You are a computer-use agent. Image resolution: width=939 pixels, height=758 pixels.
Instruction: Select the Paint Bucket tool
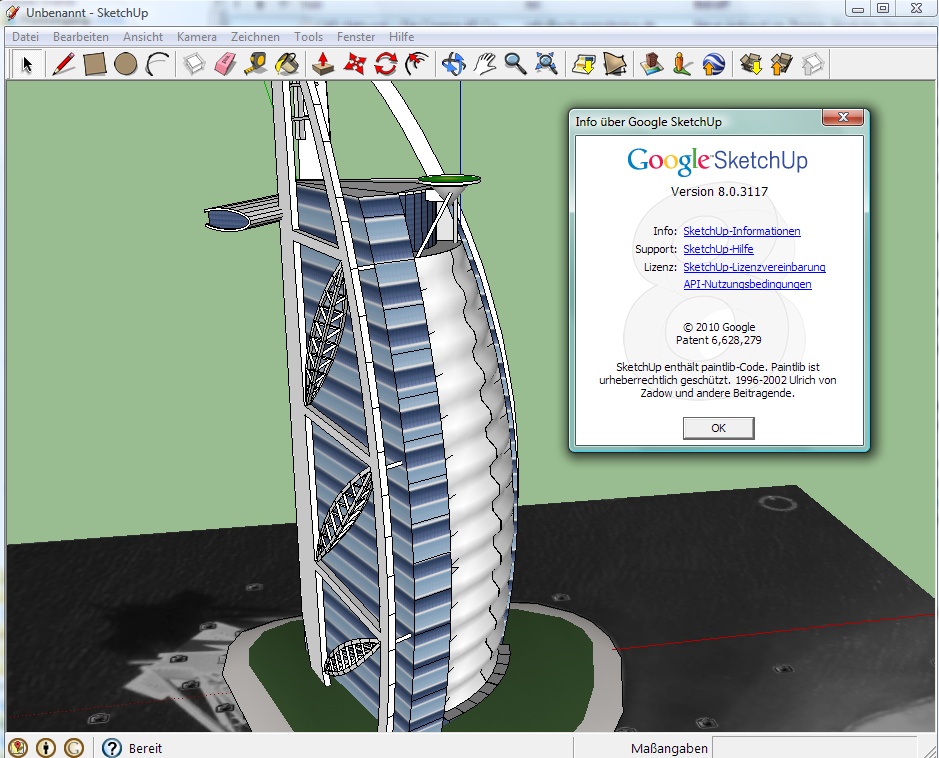coord(287,64)
